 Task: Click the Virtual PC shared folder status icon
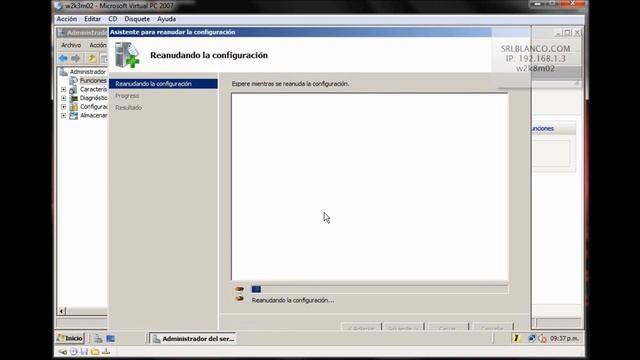point(95,351)
